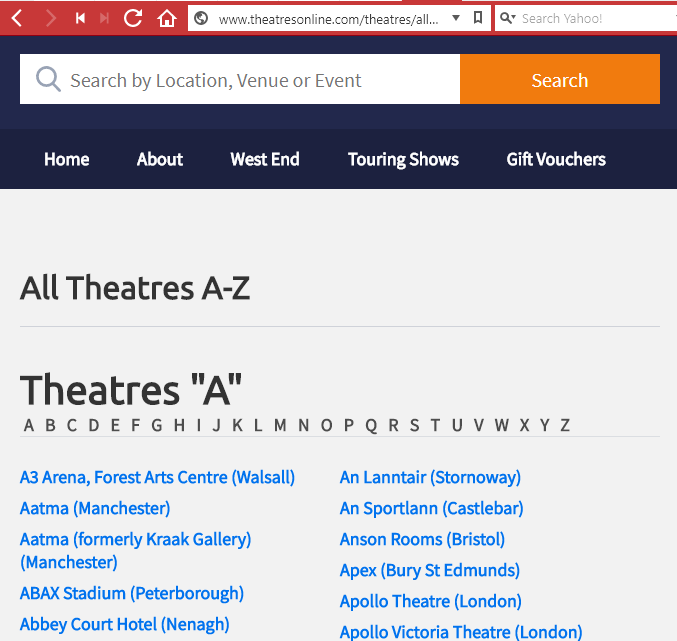Select letter R in the alphabet index
Image resolution: width=677 pixels, height=641 pixels.
coord(393,425)
